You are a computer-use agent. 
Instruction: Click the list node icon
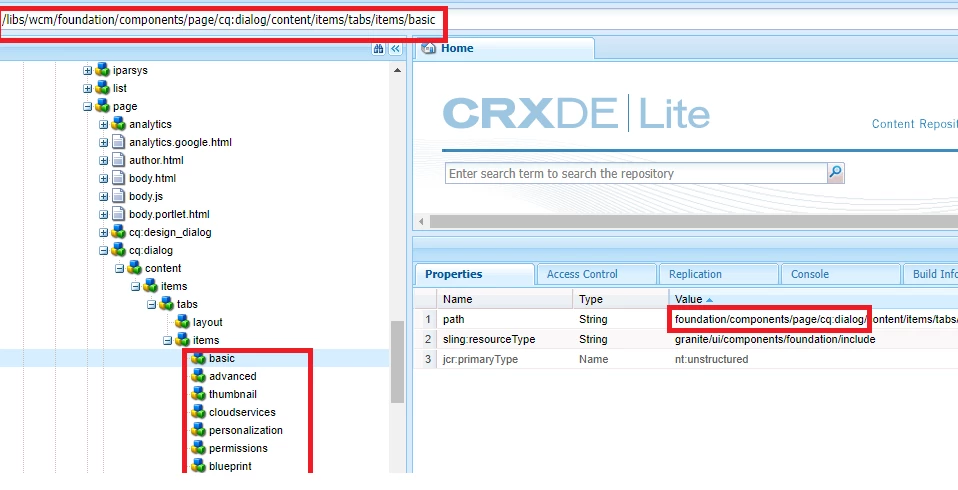[x=102, y=88]
